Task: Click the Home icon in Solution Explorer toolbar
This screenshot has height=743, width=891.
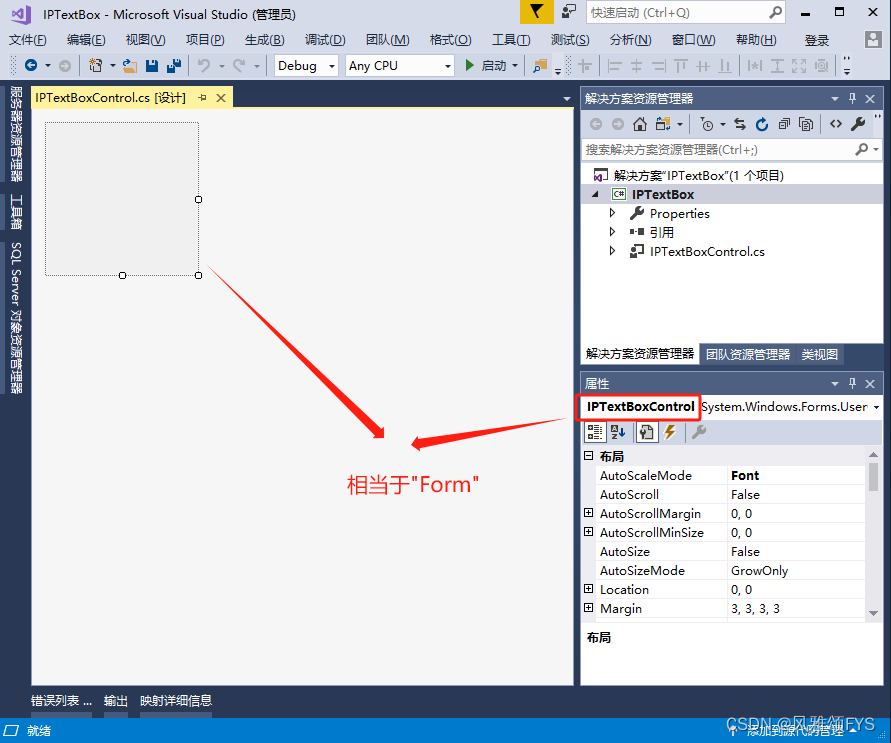Action: (x=640, y=124)
